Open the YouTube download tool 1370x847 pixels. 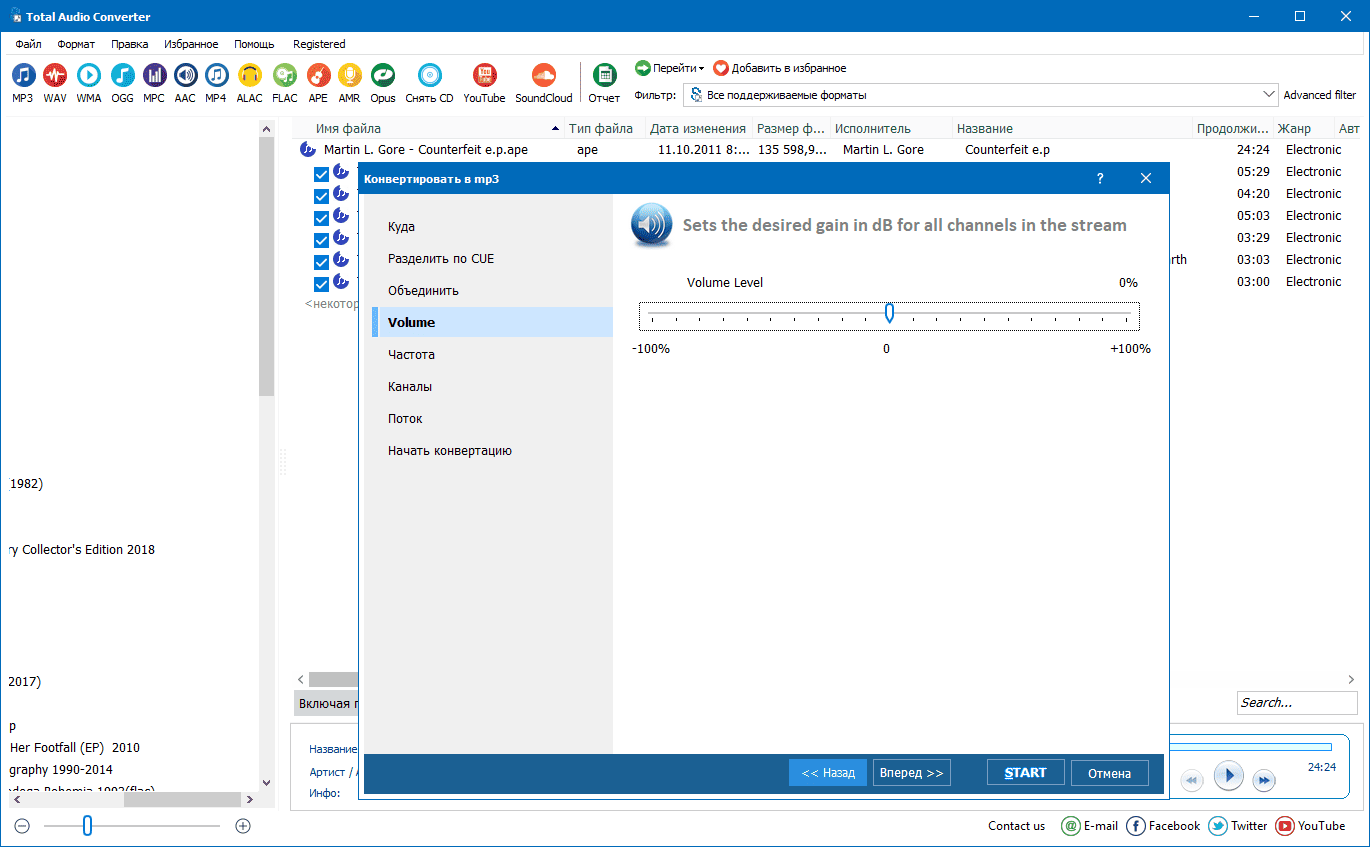[x=484, y=76]
